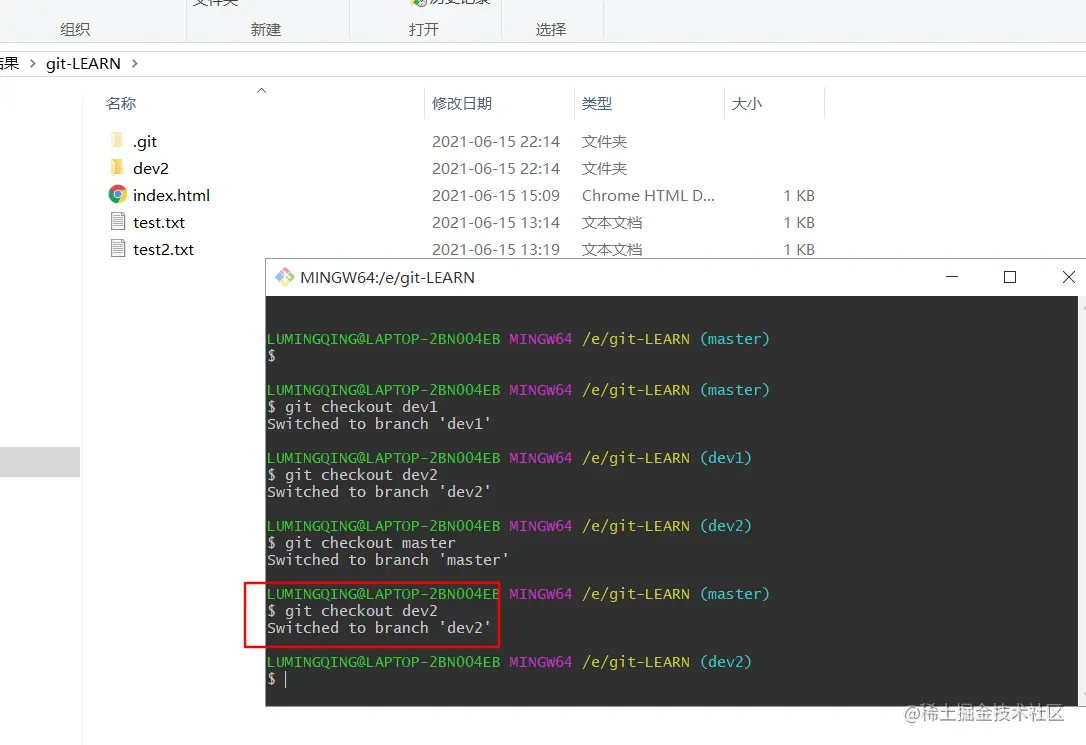
Task: Expand chevron after git-LEARN in breadcrumb
Action: 134,64
